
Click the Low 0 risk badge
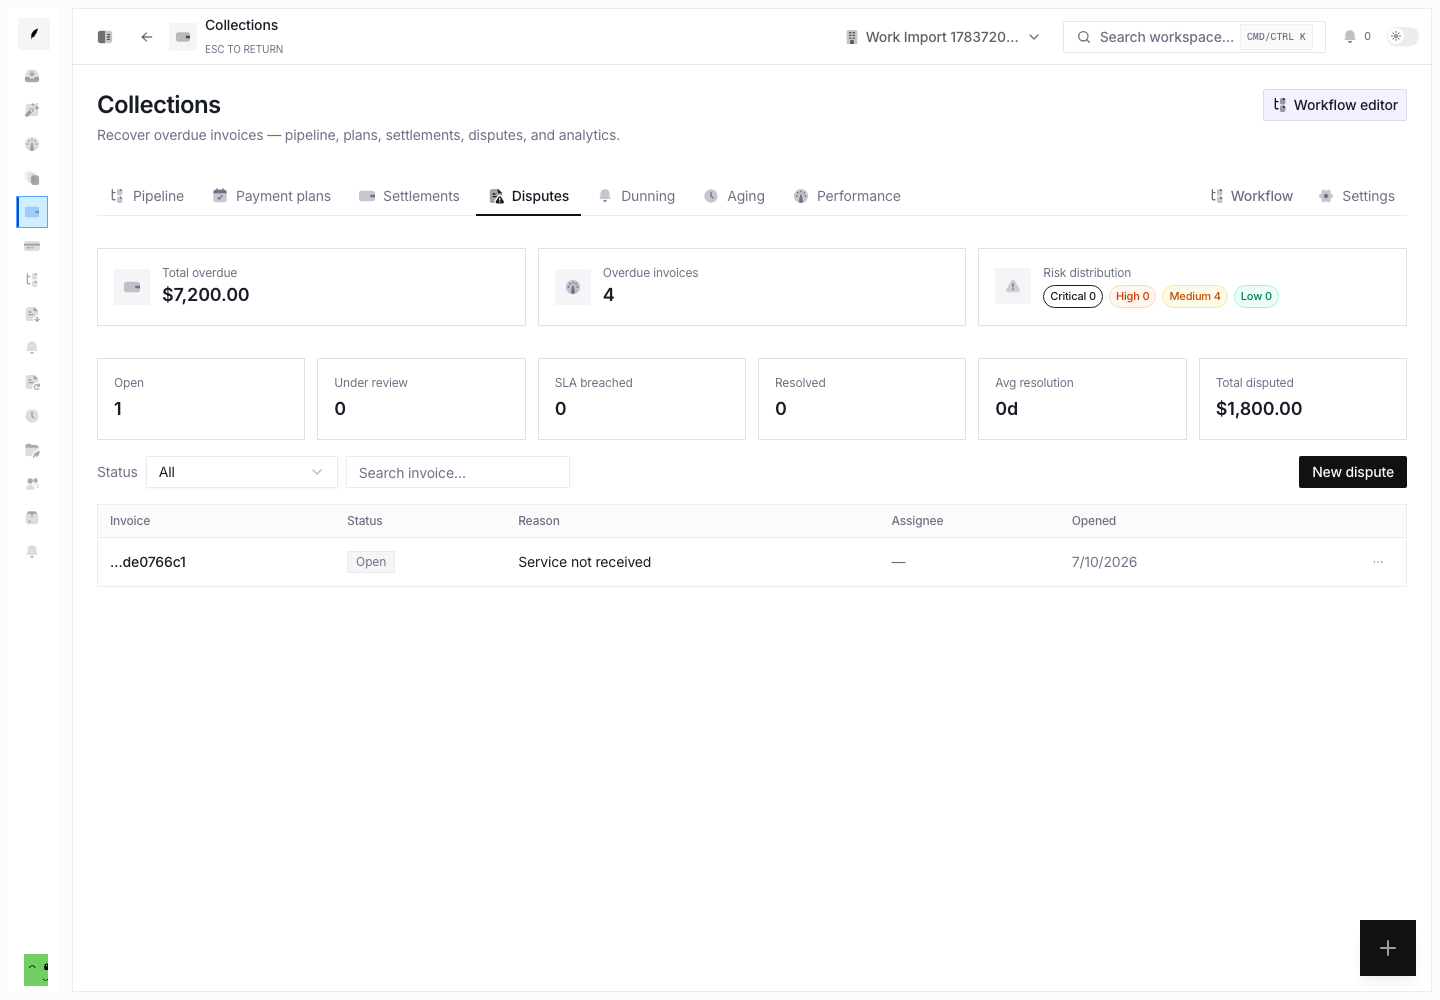pos(1256,296)
